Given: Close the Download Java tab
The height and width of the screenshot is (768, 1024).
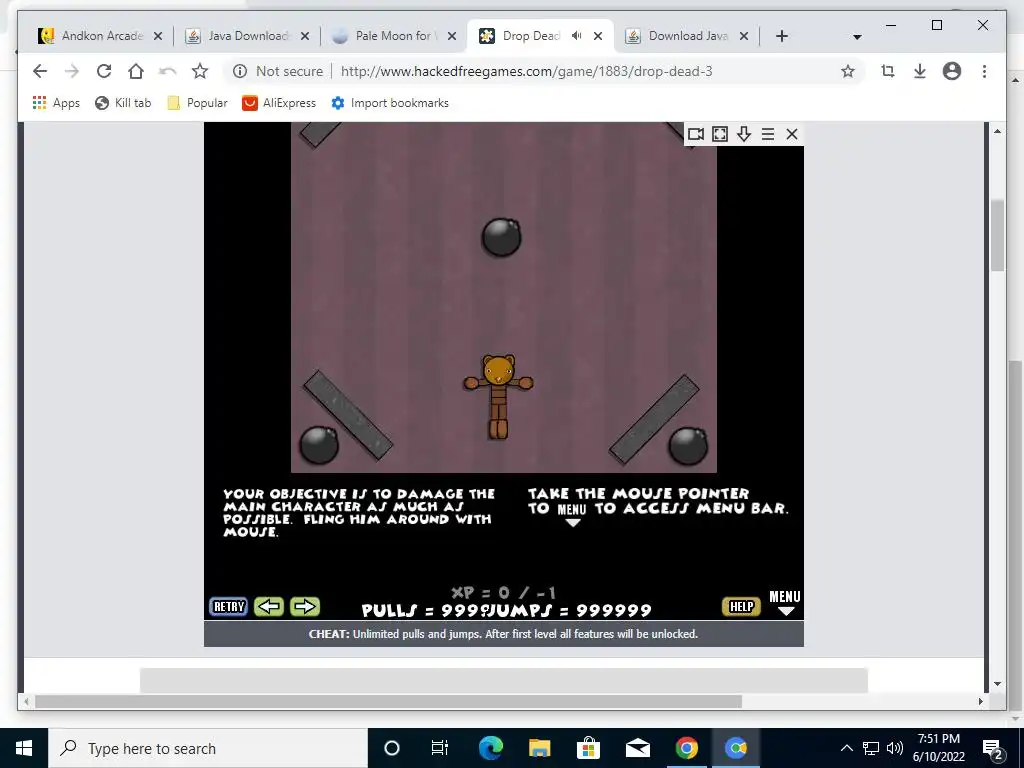Looking at the screenshot, I should click(x=744, y=37).
